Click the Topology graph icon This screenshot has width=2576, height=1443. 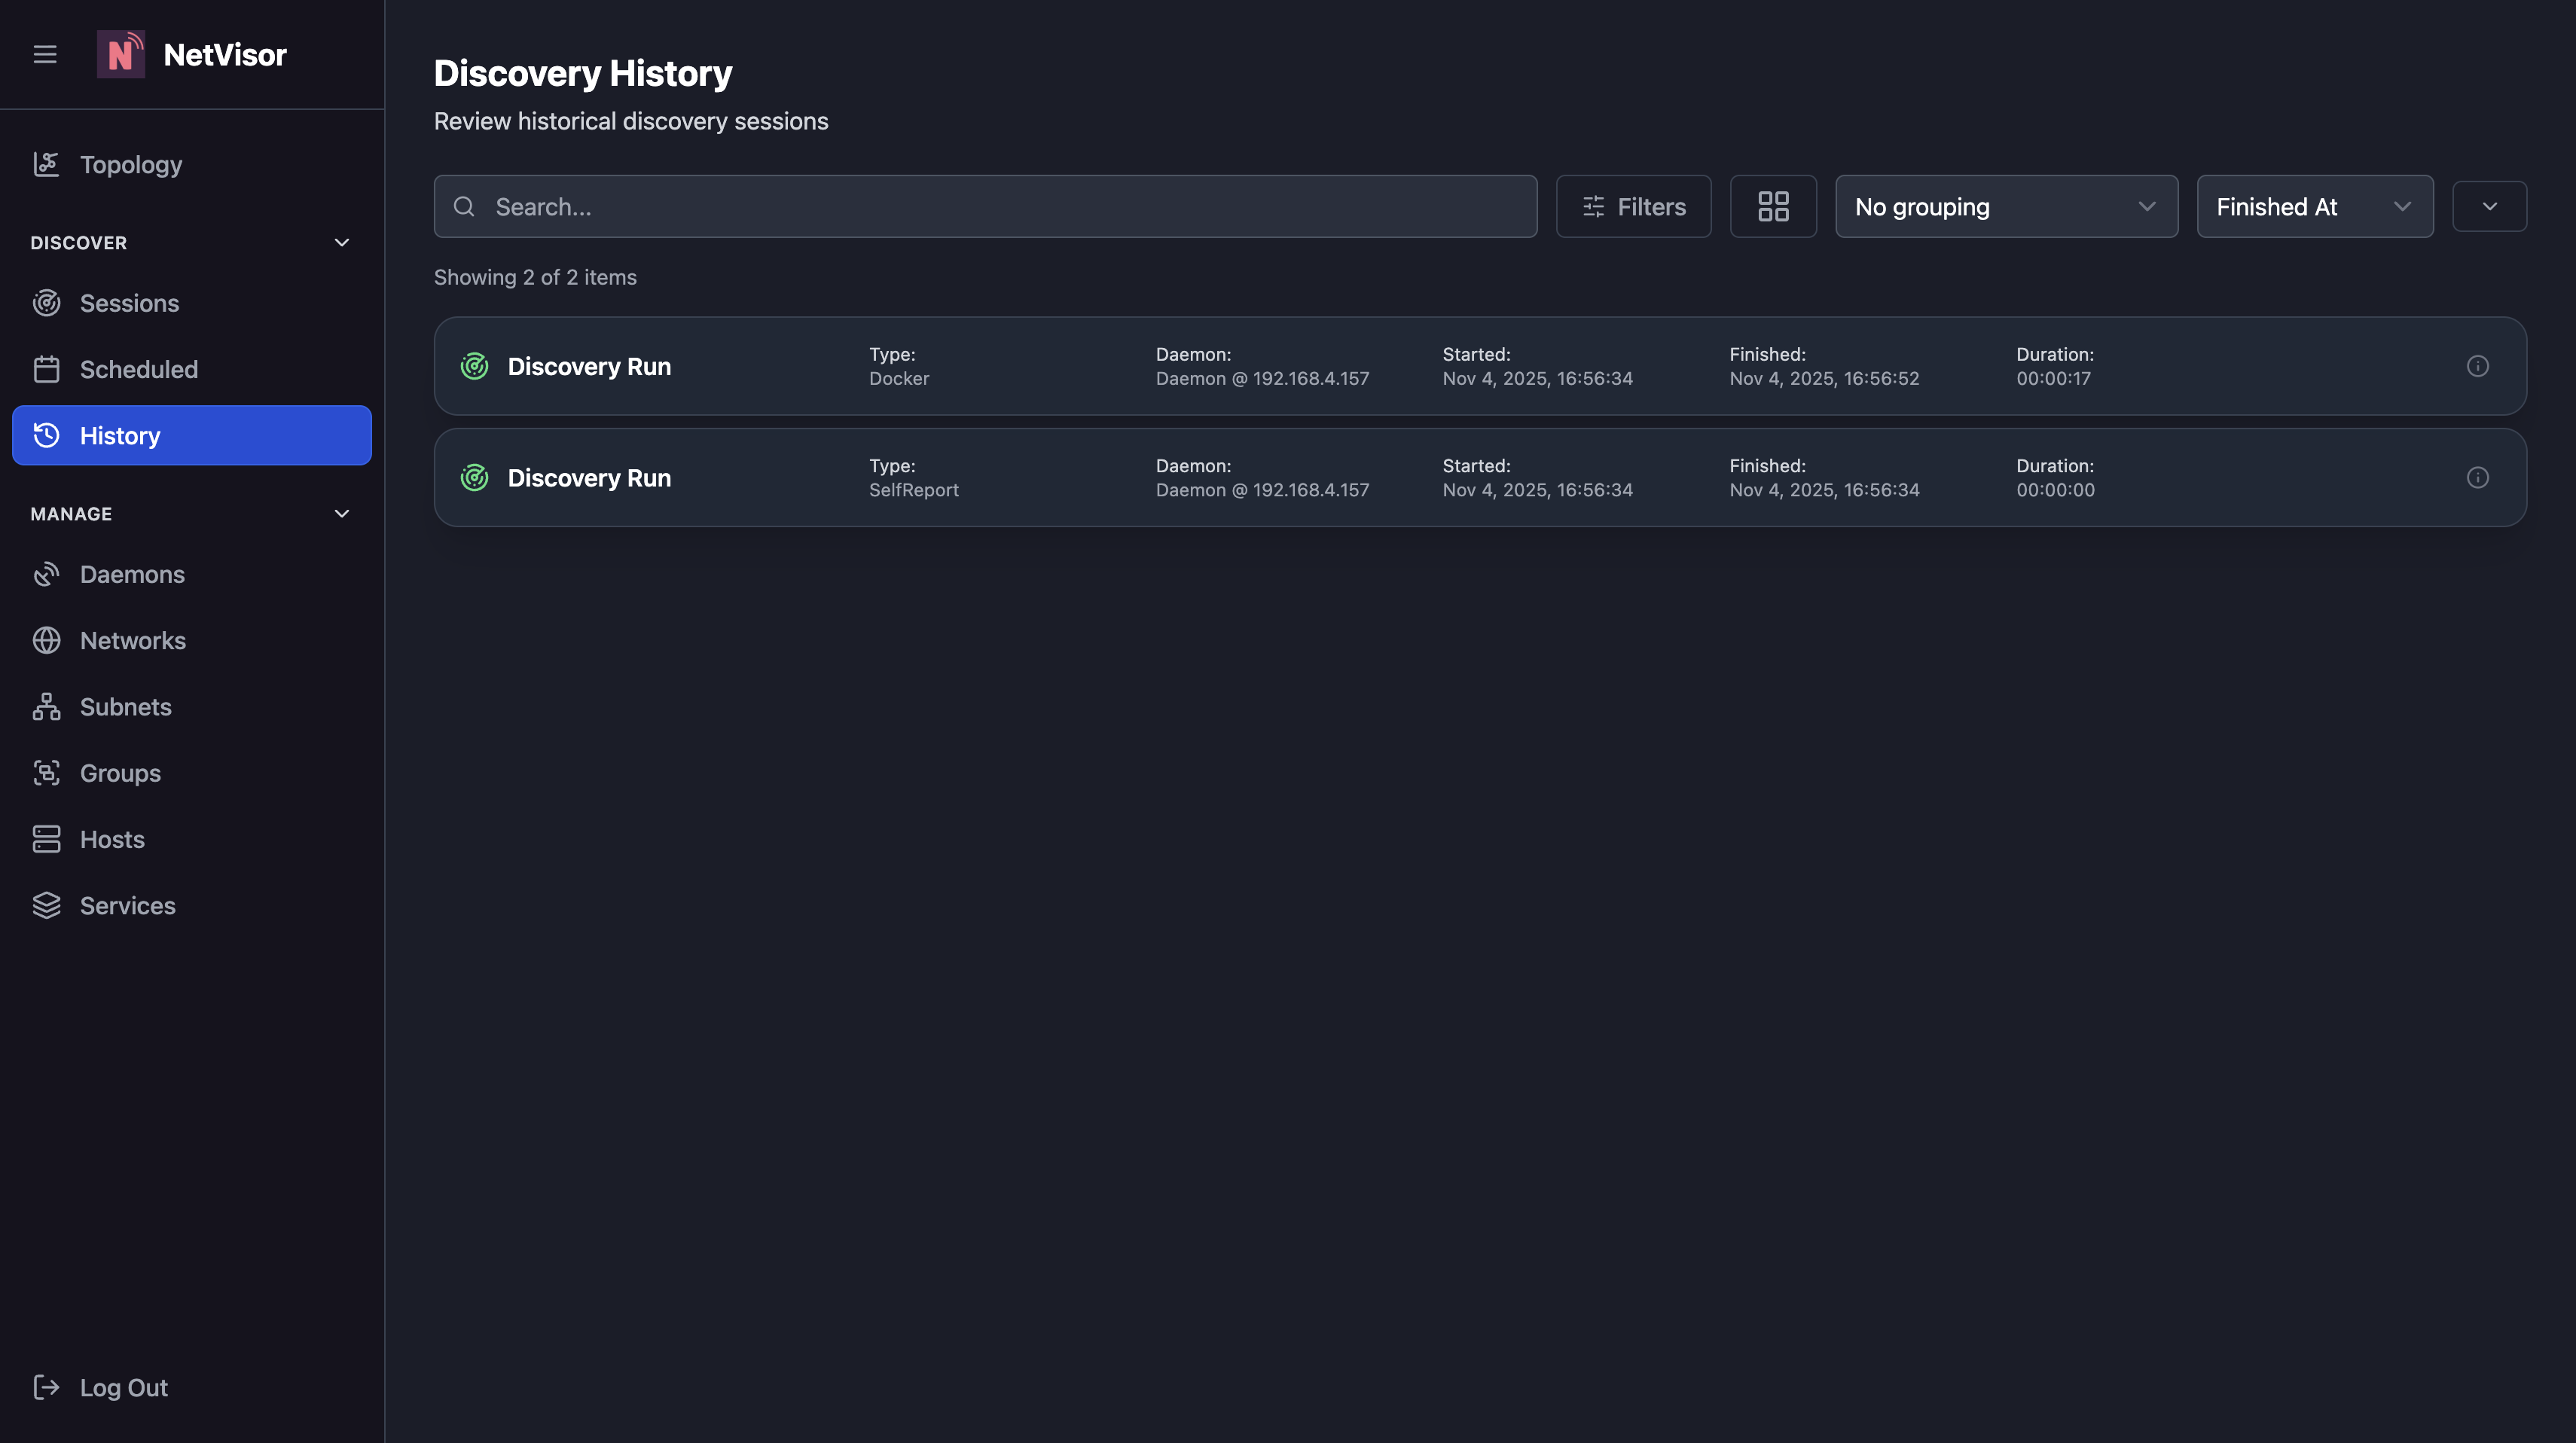[x=46, y=164]
